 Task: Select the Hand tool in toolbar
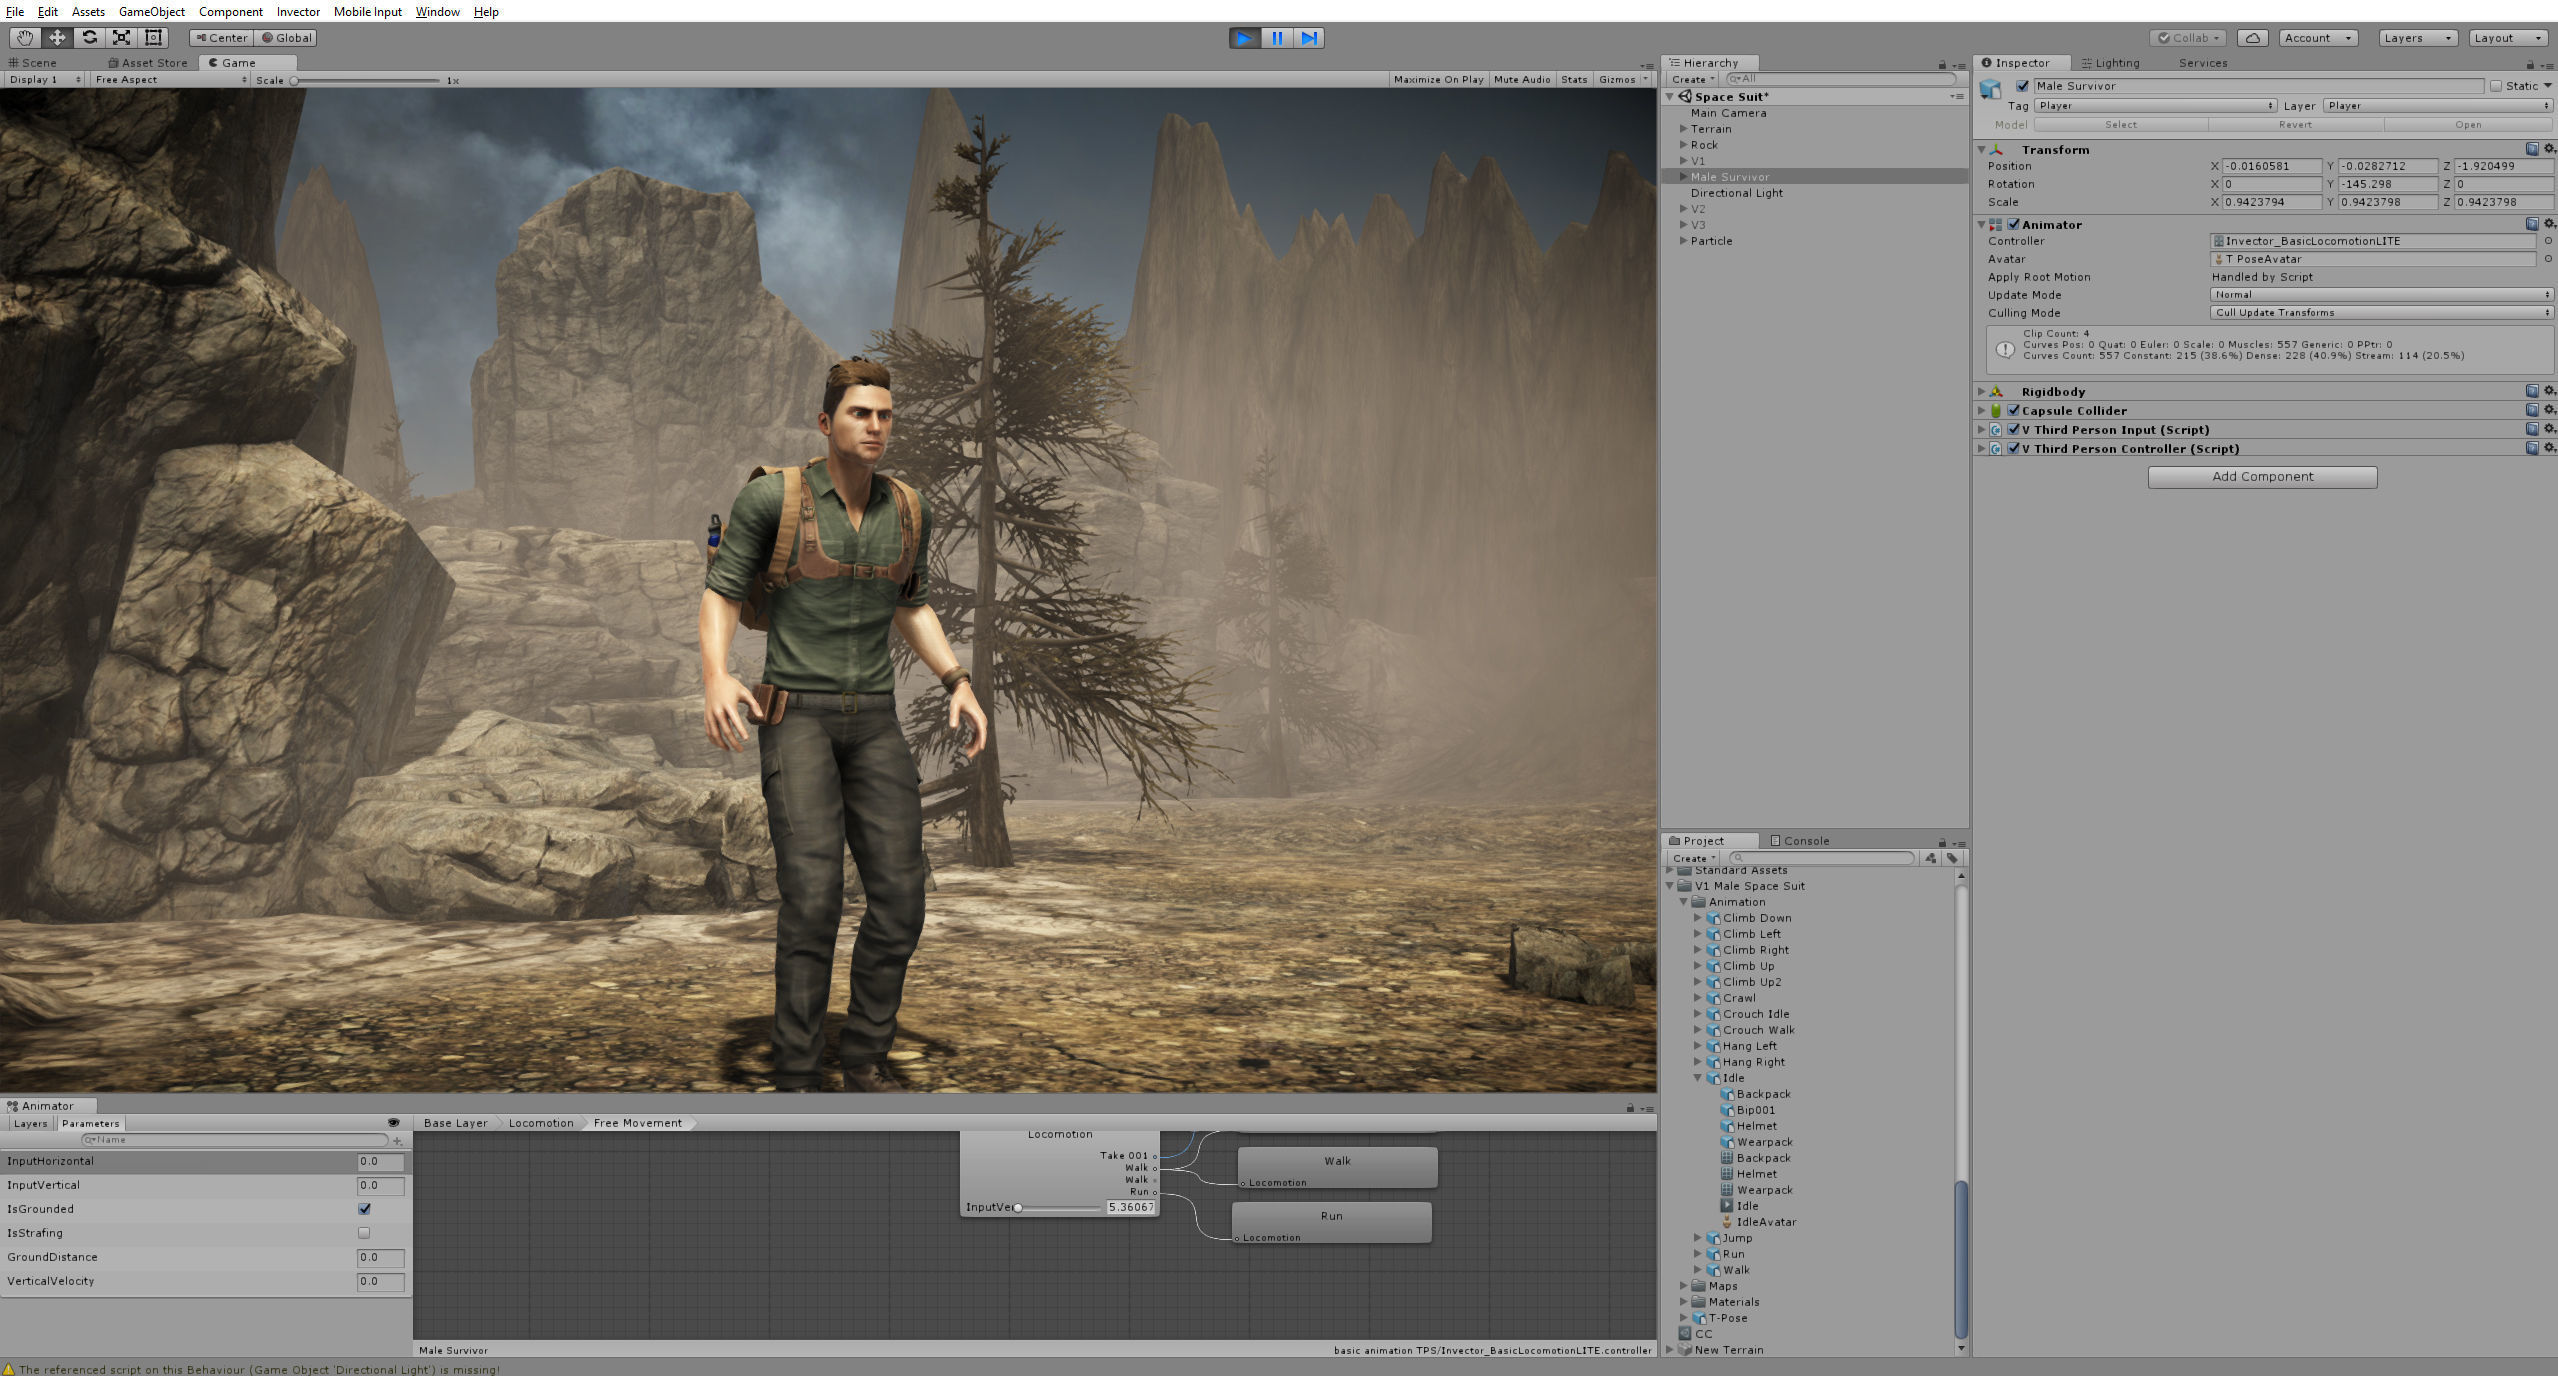coord(25,38)
